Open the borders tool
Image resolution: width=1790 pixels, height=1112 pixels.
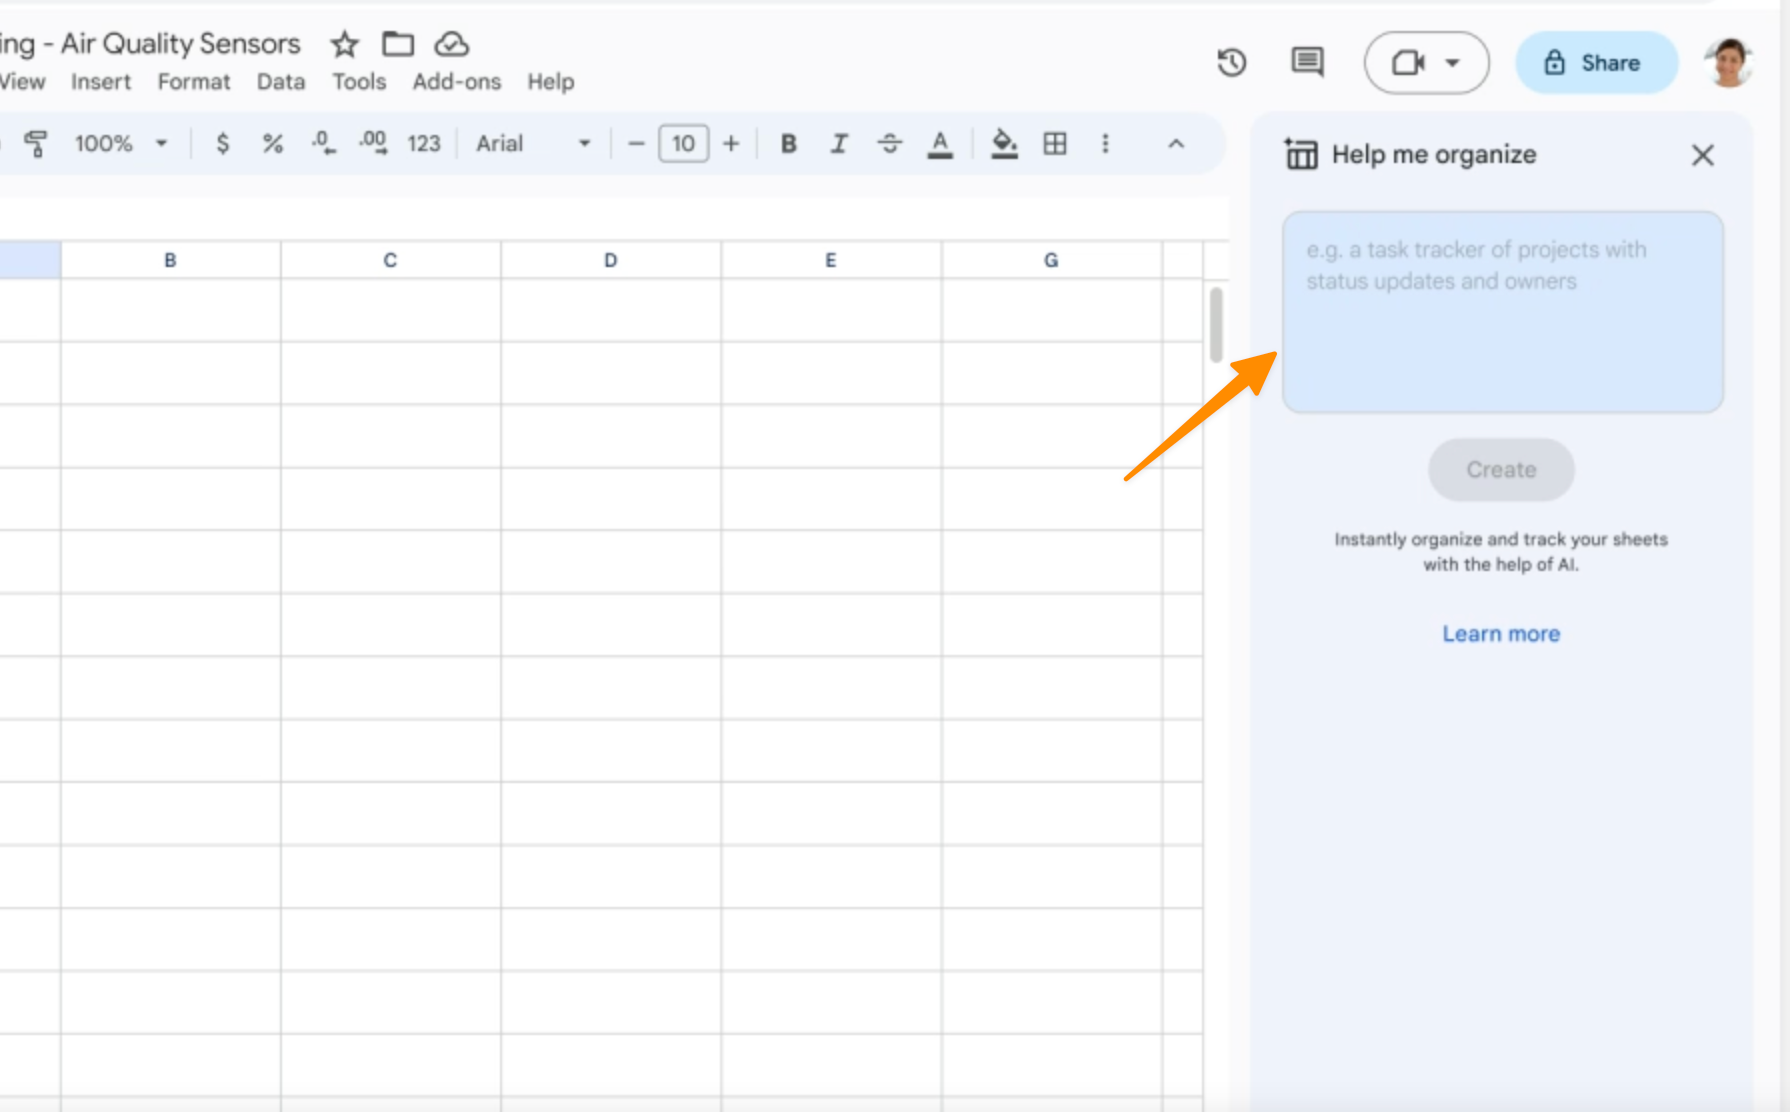[1054, 144]
